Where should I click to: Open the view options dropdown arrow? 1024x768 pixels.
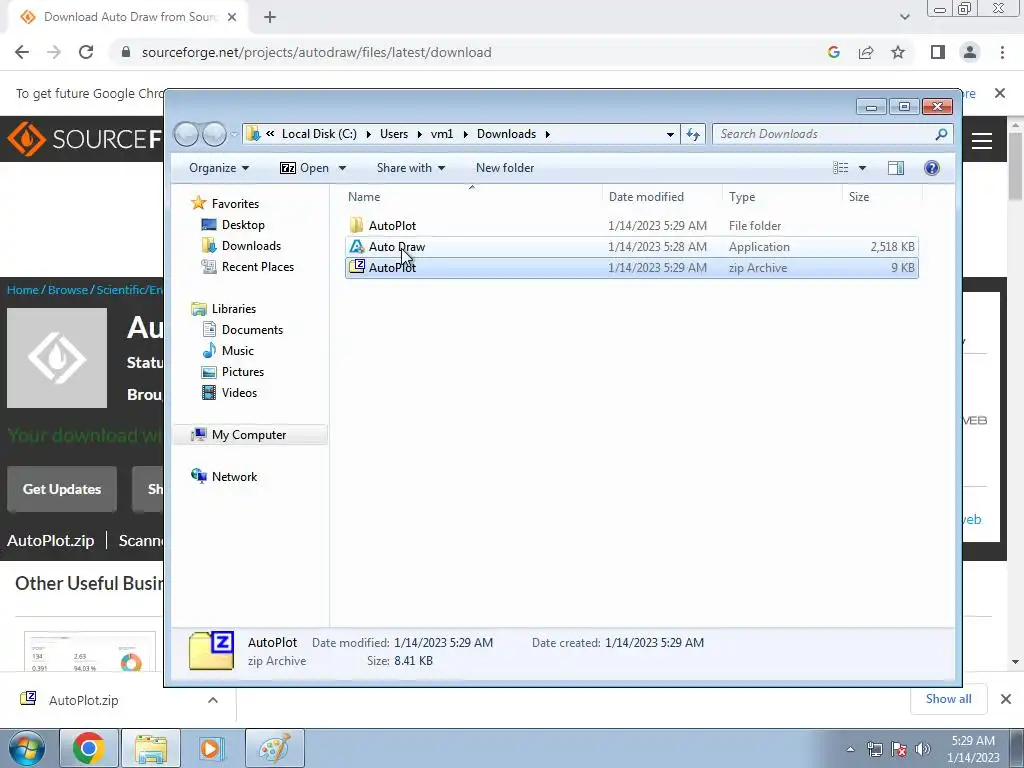[x=862, y=168]
